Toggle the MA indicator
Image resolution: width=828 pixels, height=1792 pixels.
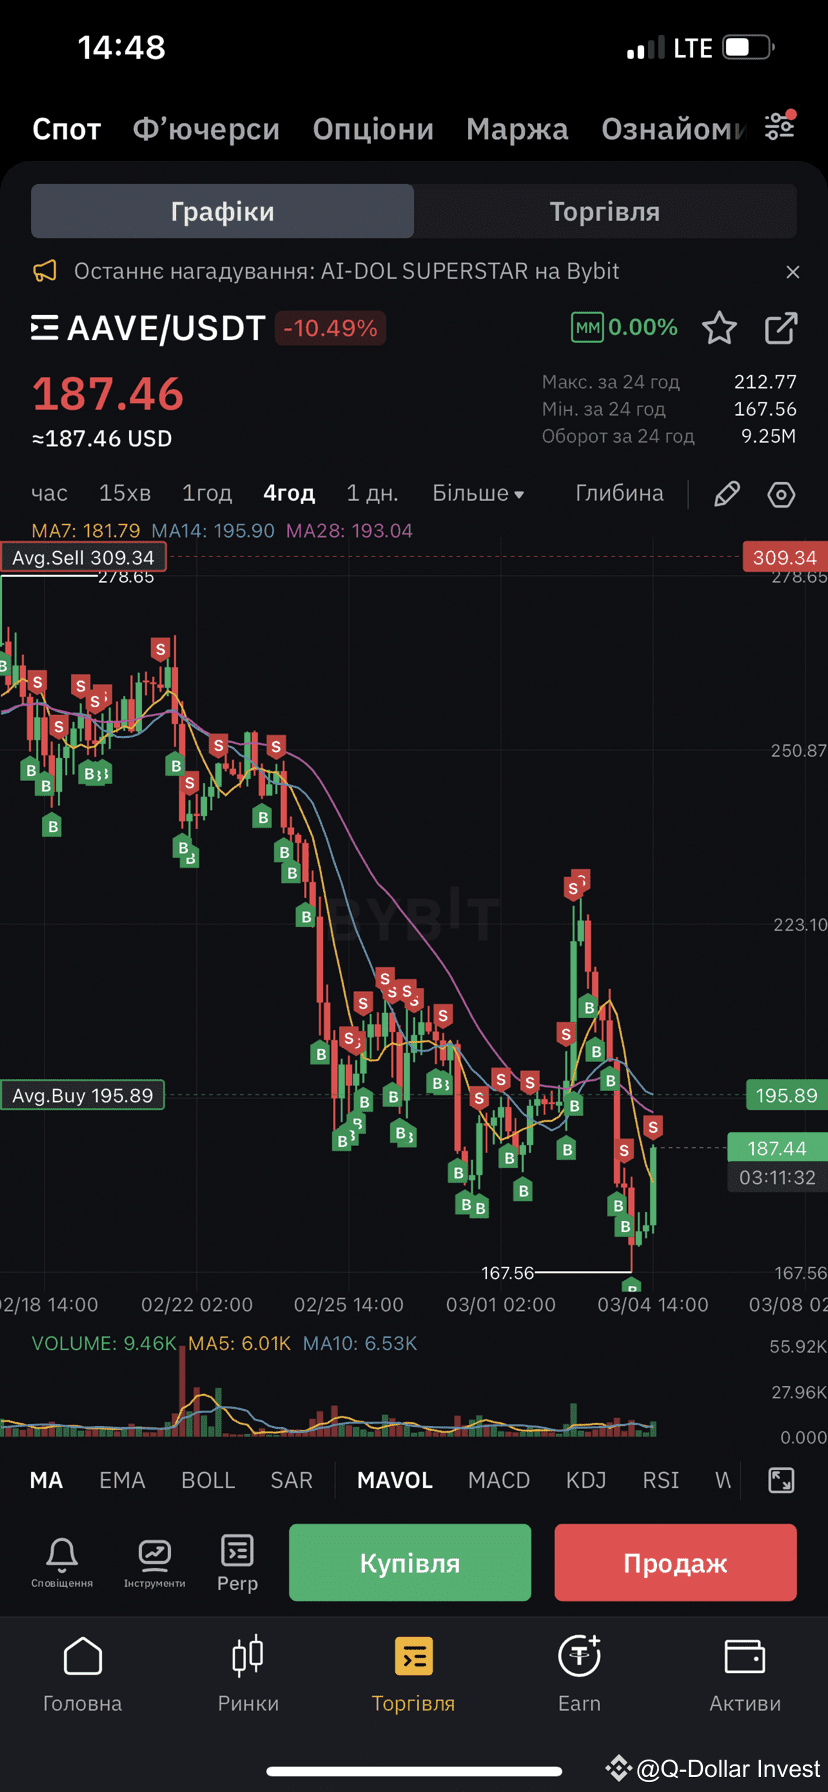click(46, 1480)
